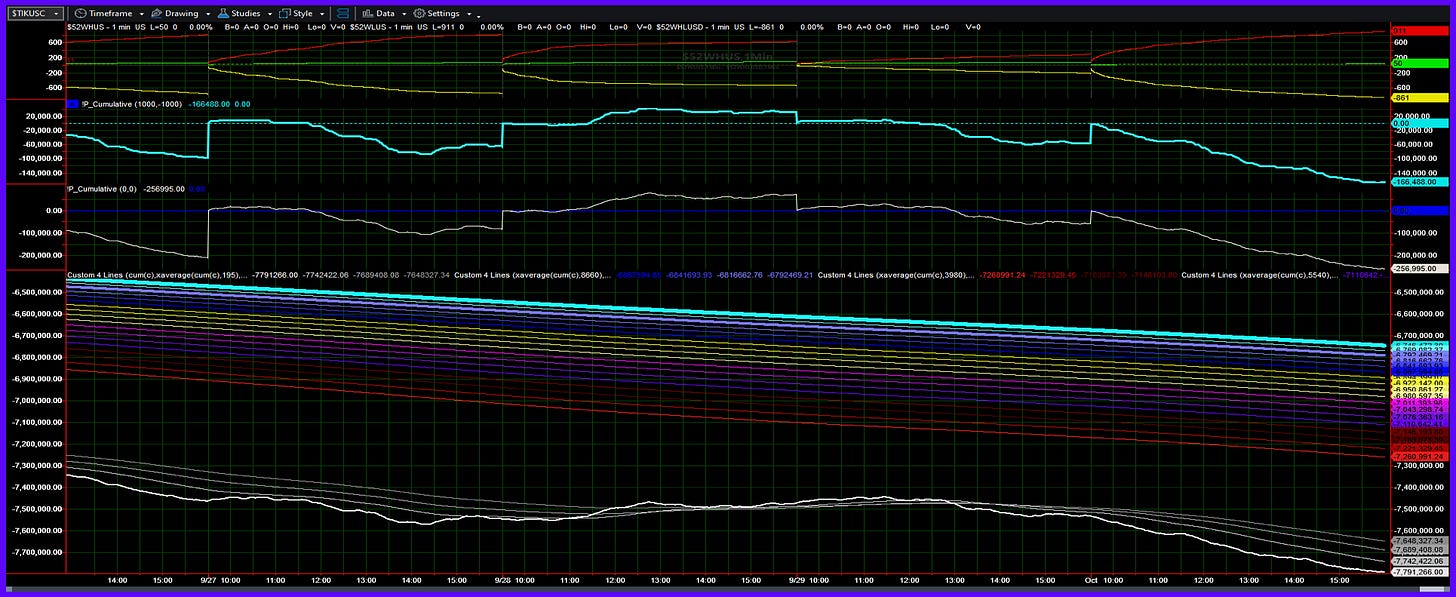Image resolution: width=1456 pixels, height=597 pixels.
Task: Click the Studies flask icon
Action: 223,13
